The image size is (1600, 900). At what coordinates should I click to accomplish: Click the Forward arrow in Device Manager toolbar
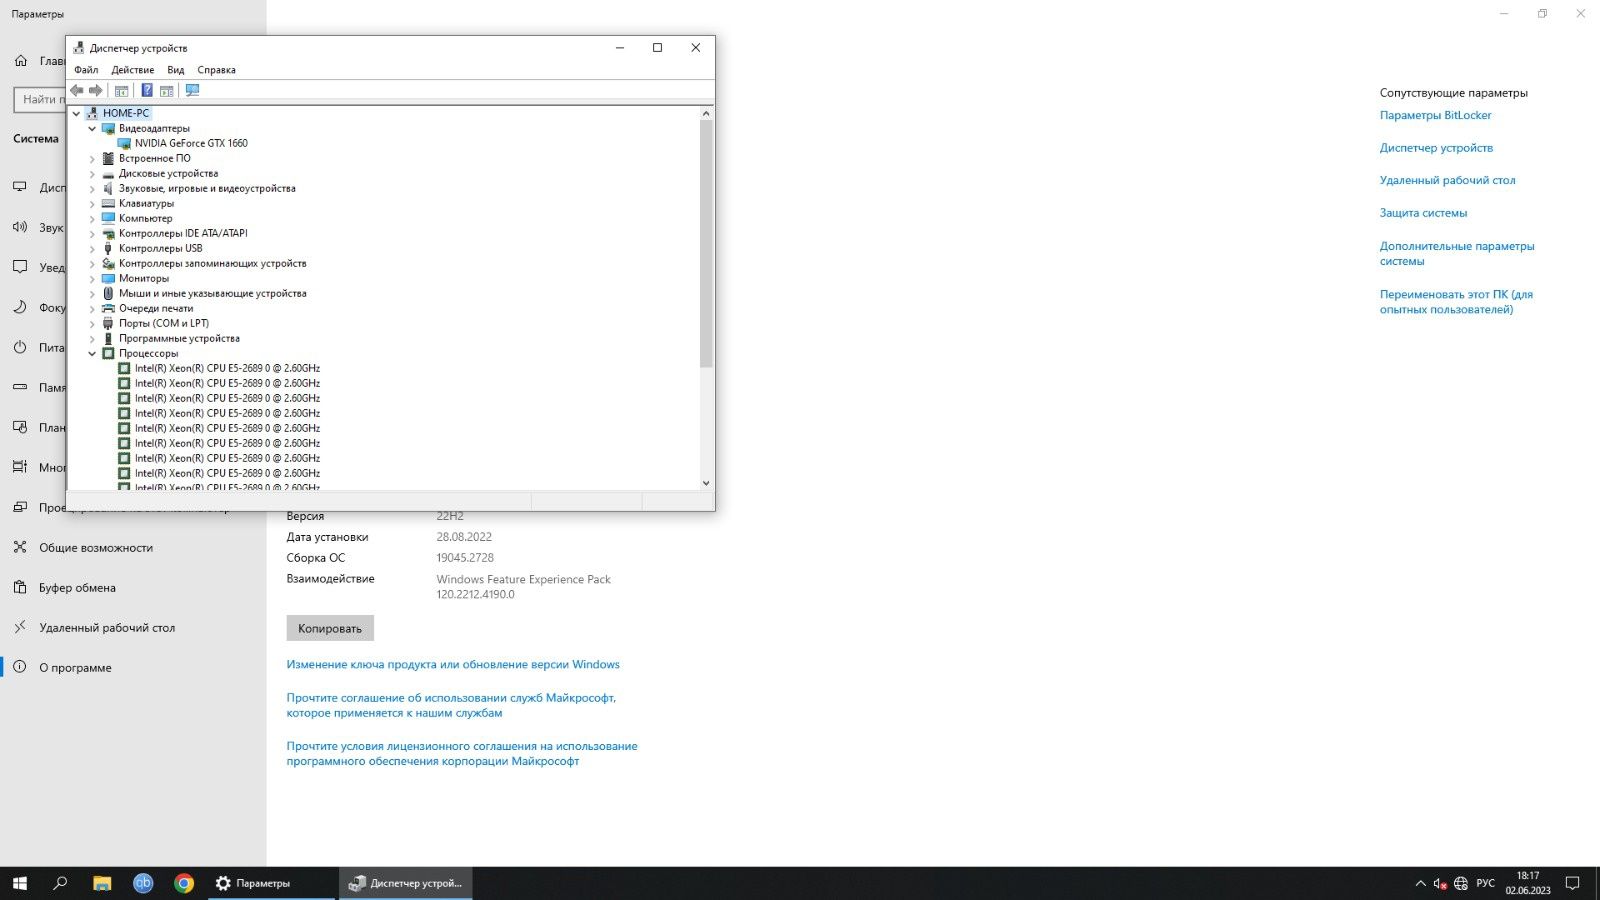point(96,90)
